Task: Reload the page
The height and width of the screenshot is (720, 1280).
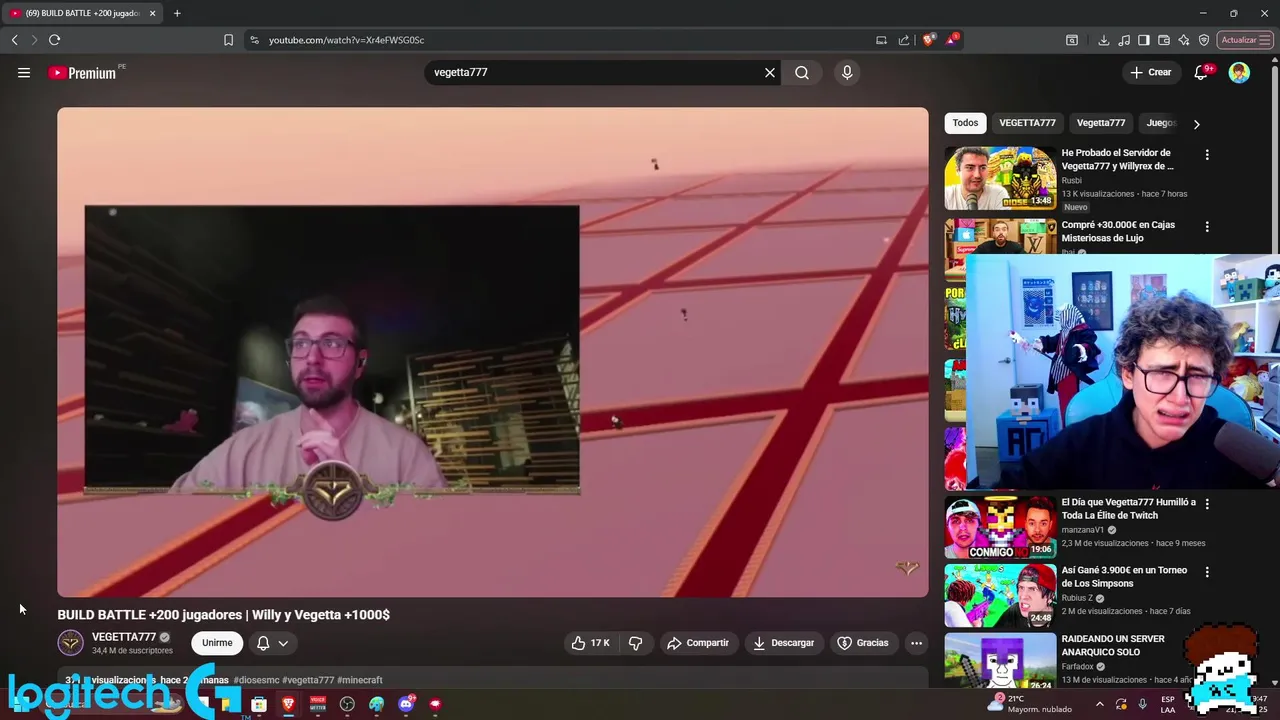Action: [x=54, y=40]
